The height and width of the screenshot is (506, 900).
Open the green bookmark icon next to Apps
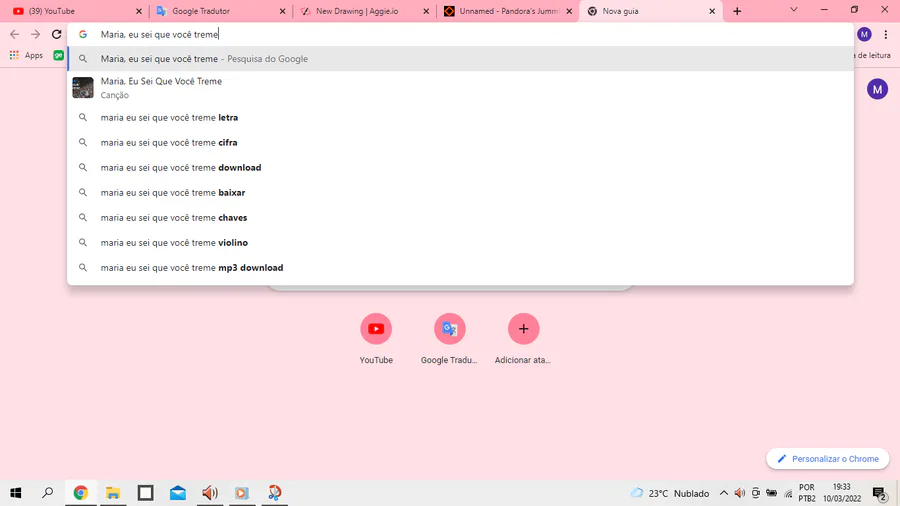(59, 55)
